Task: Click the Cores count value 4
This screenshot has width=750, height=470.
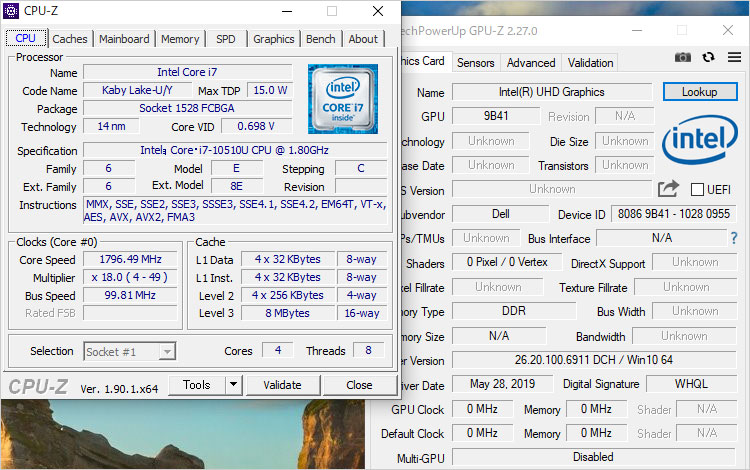Action: (278, 350)
